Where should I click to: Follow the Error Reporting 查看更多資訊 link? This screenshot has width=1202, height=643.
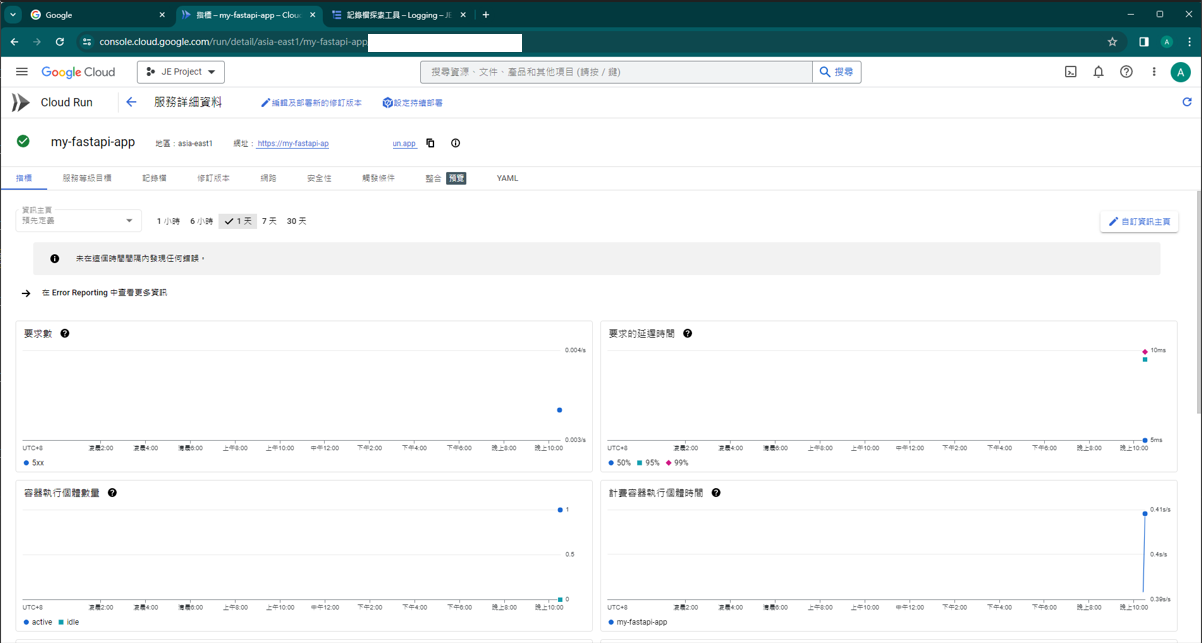(x=104, y=293)
